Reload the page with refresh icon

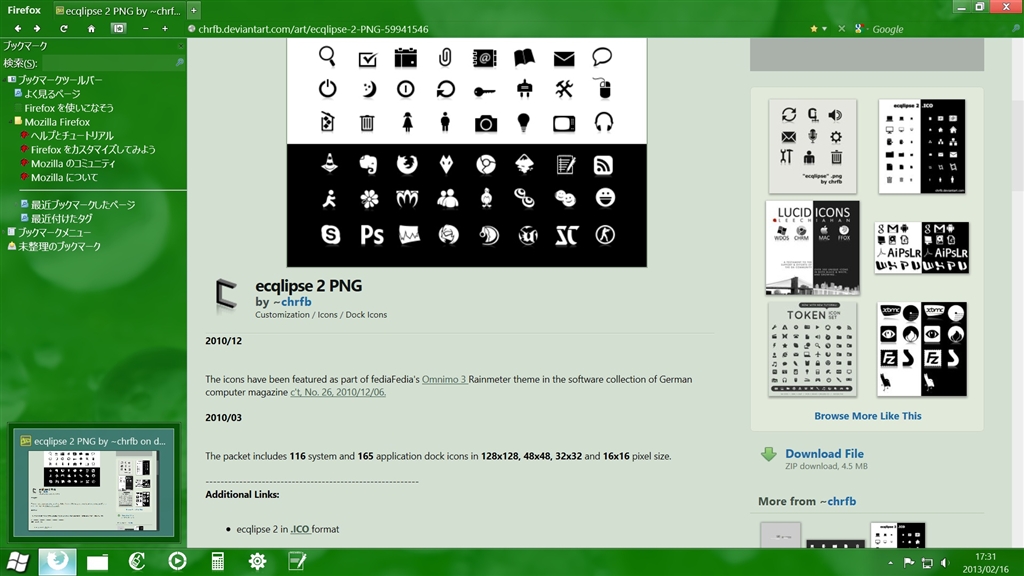(x=63, y=29)
